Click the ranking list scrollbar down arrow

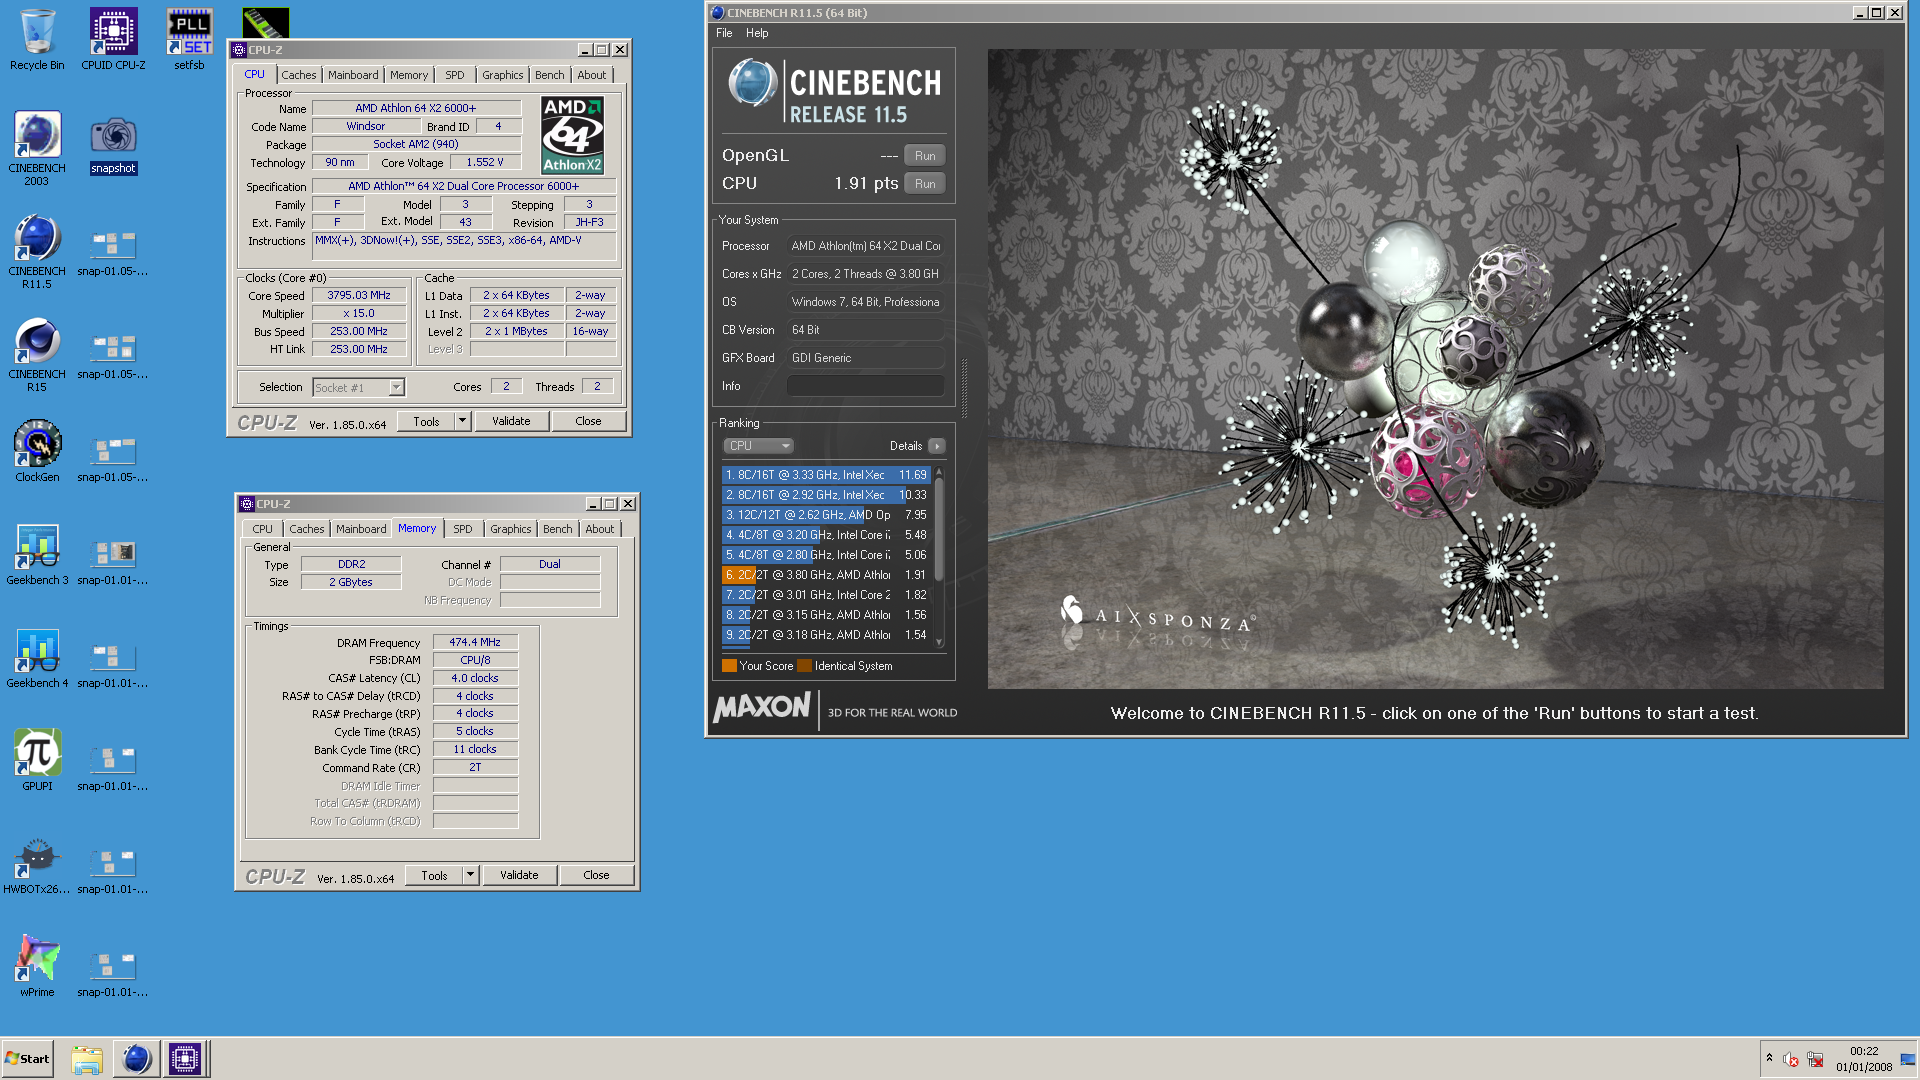click(939, 643)
